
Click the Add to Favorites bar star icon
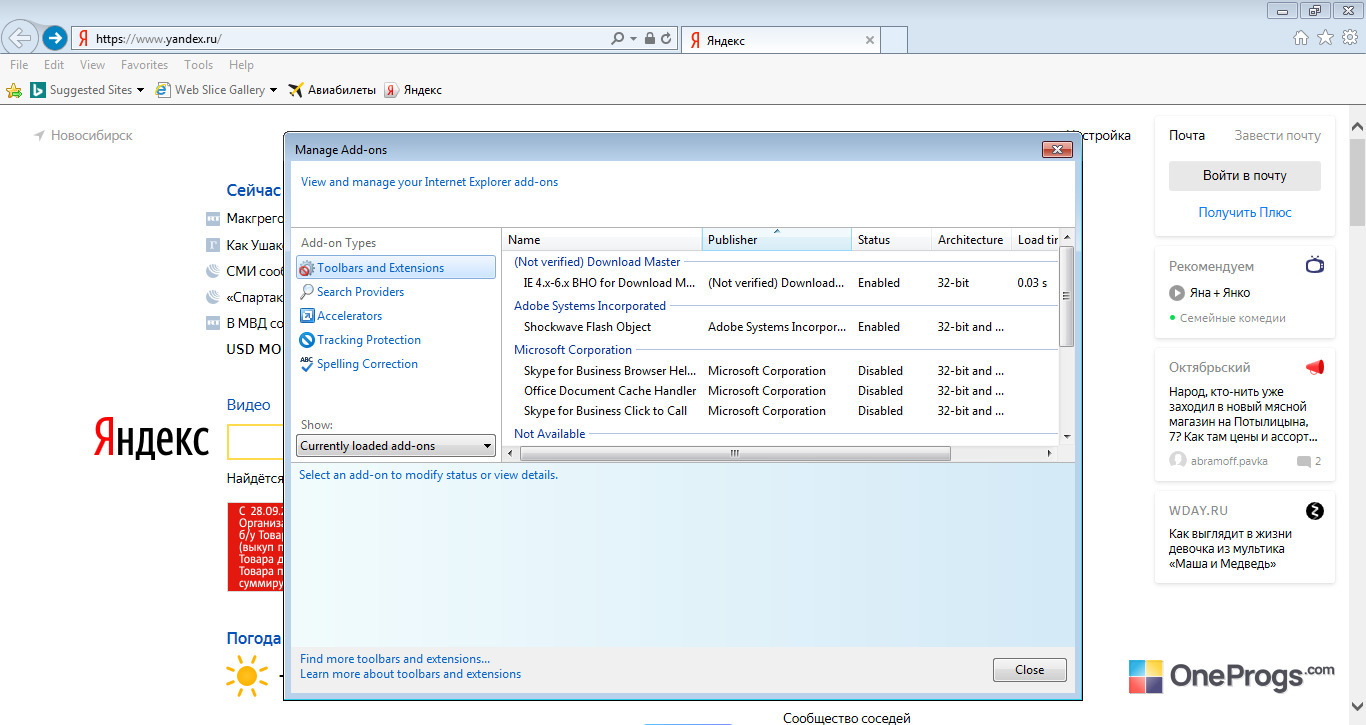(x=14, y=90)
